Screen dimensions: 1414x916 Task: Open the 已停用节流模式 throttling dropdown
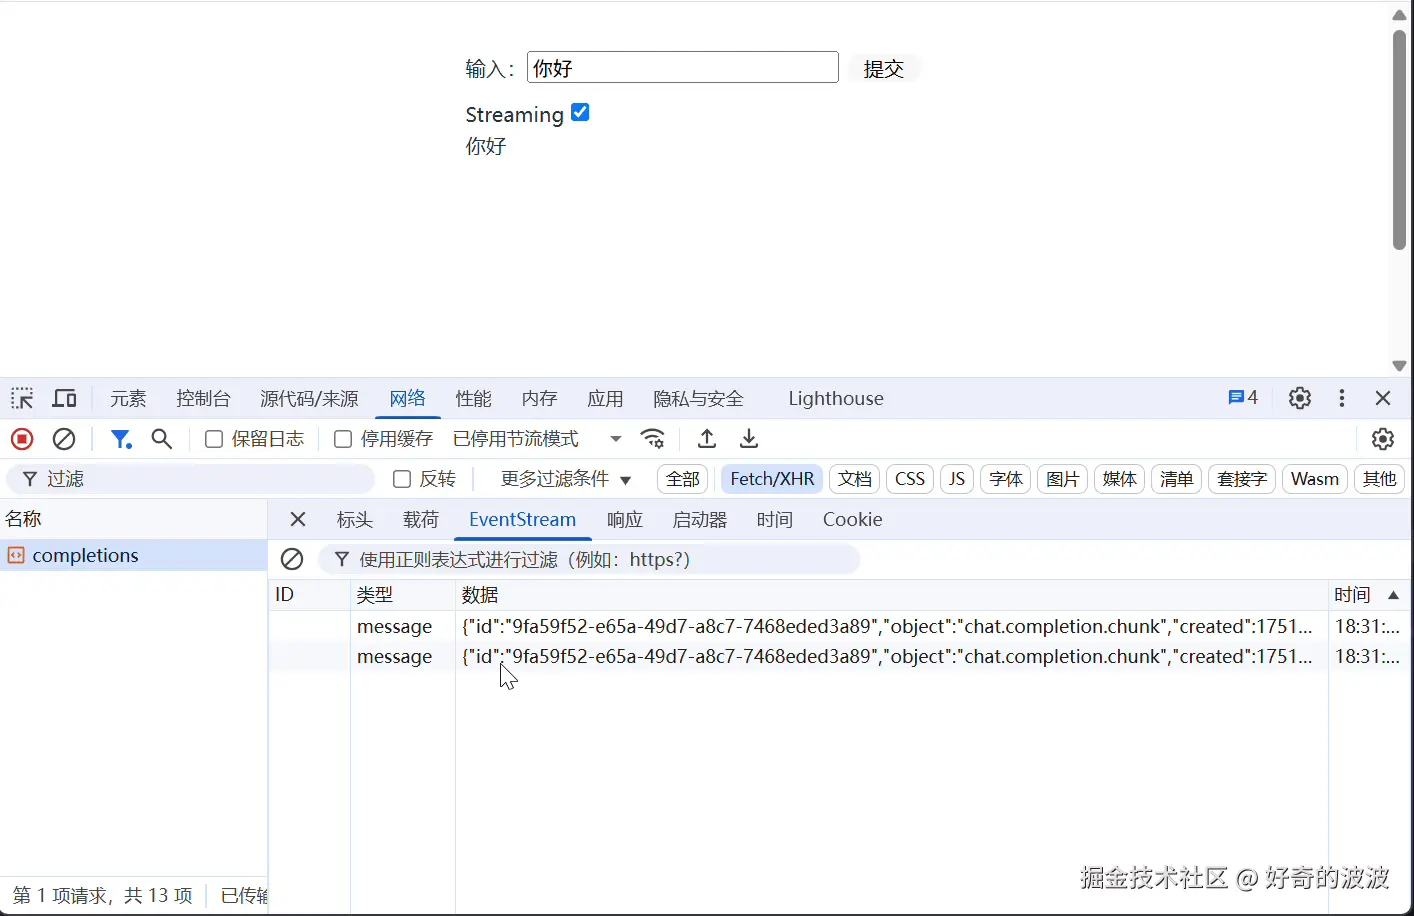[x=516, y=438]
